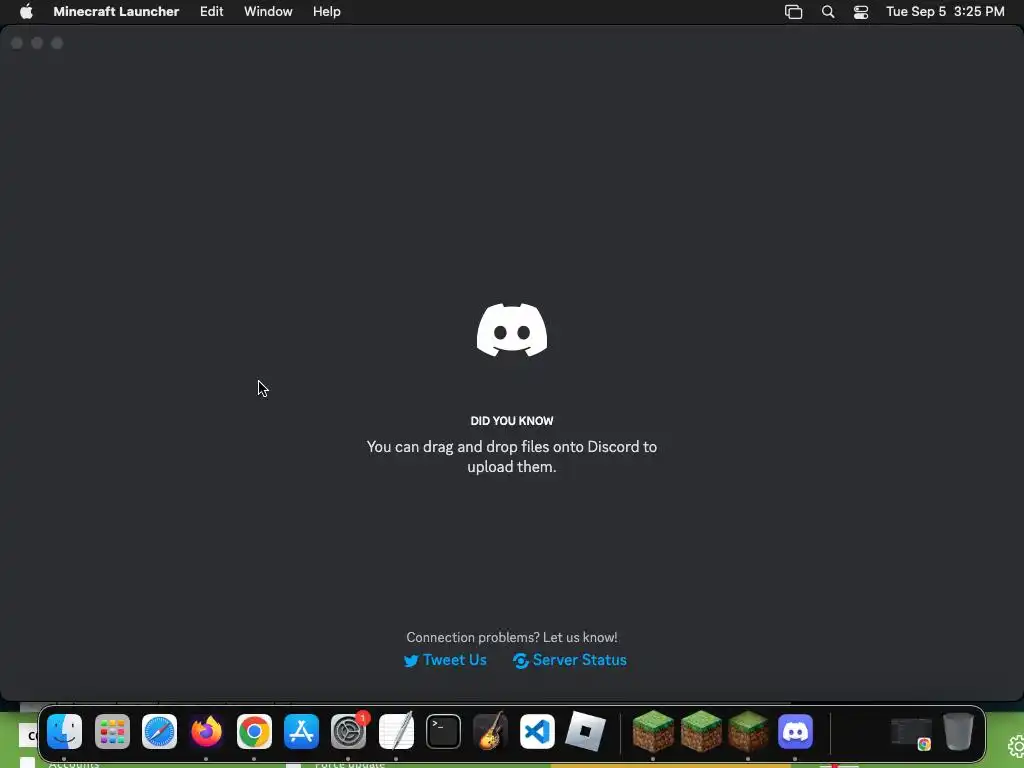Launch Roblox from the dock
Screen dimensions: 1024x768
[x=585, y=731]
